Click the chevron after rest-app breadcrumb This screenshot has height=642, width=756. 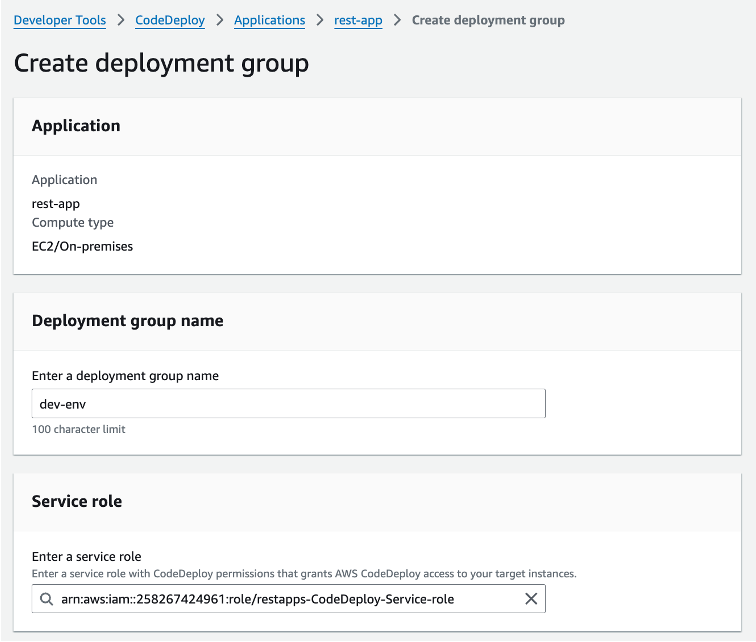pos(397,20)
